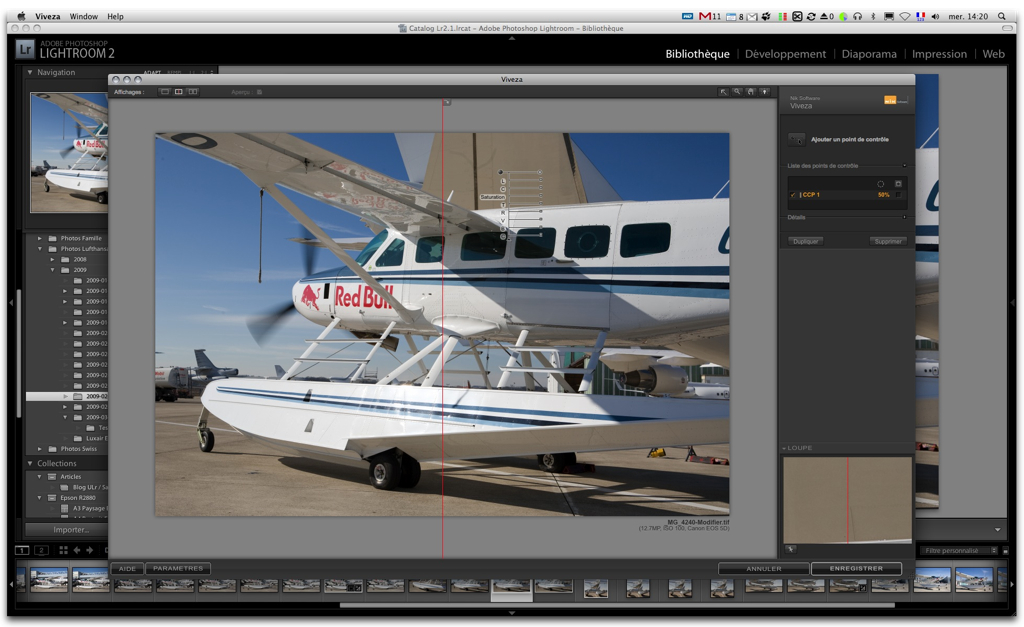Collapse the Epson R2880 collection set
This screenshot has height=627, width=1024.
pos(40,498)
